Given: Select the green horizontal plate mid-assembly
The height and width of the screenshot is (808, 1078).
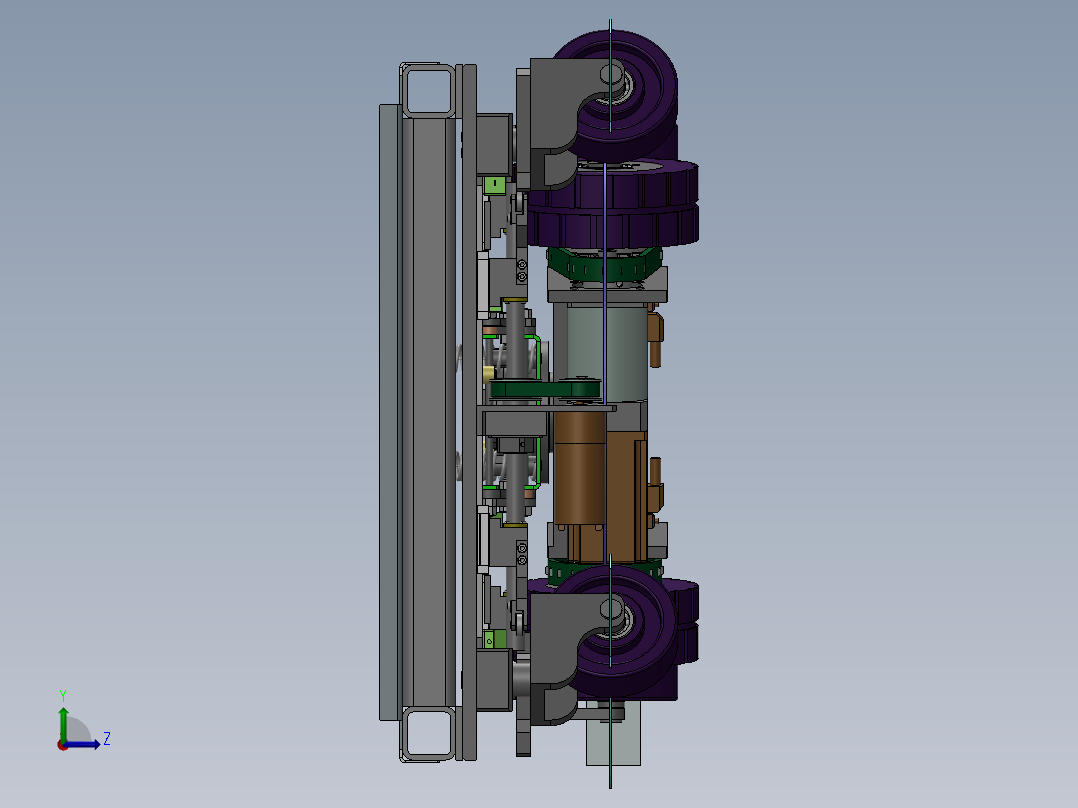Looking at the screenshot, I should point(540,387).
